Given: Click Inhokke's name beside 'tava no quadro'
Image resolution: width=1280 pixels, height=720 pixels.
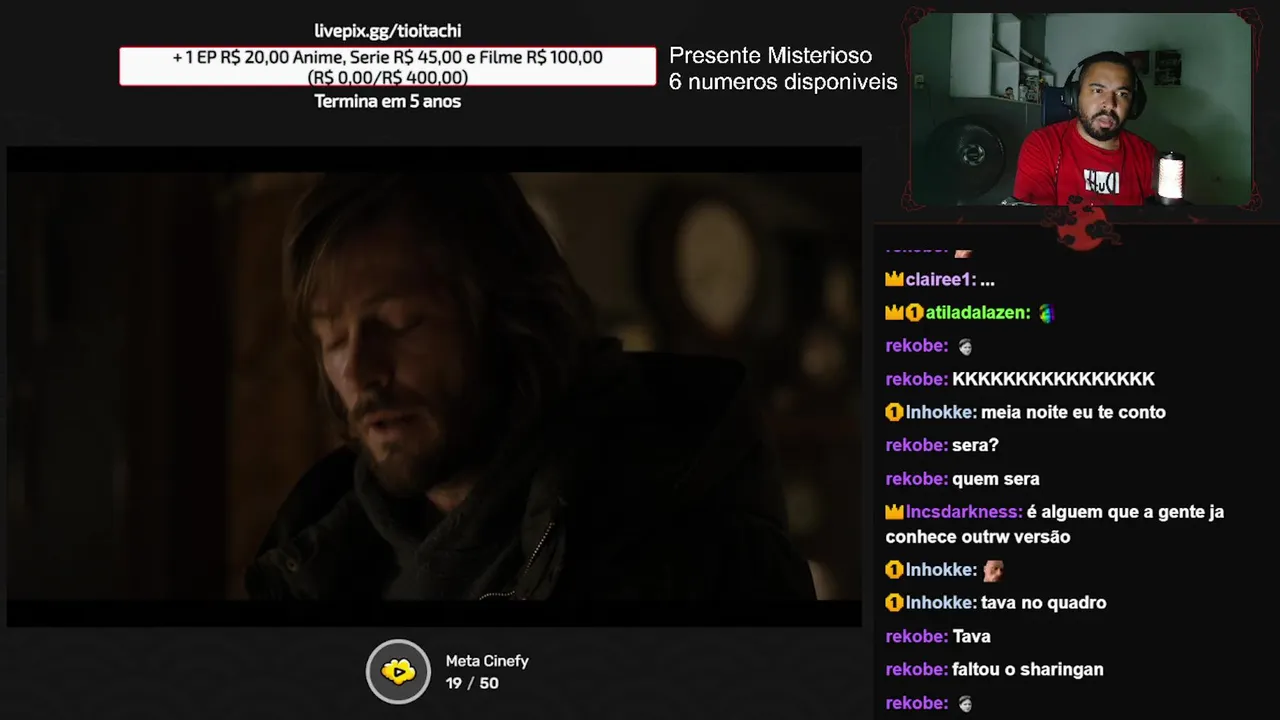Looking at the screenshot, I should [x=941, y=603].
